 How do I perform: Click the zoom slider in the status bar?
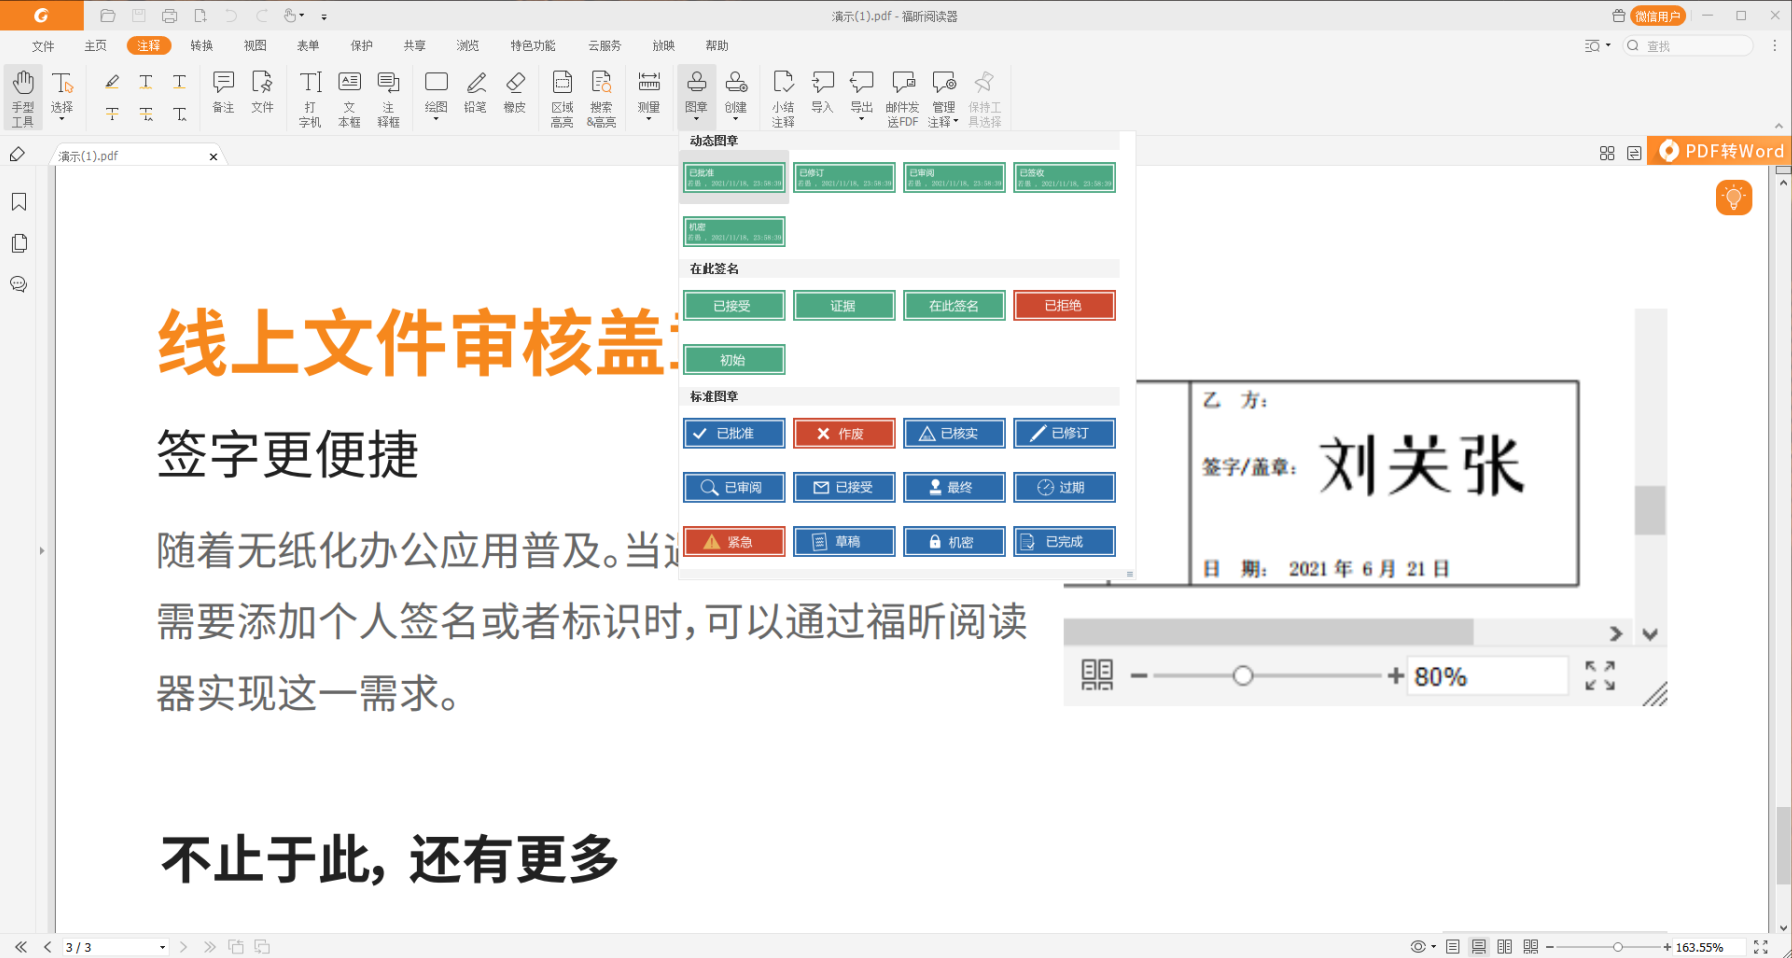[1618, 946]
